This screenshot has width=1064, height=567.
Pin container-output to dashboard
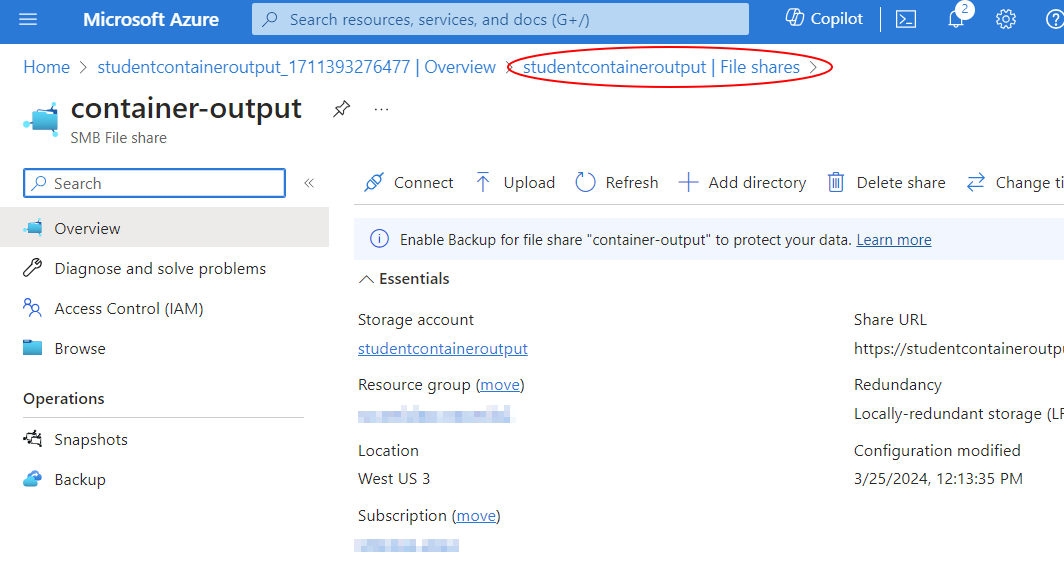click(x=341, y=109)
